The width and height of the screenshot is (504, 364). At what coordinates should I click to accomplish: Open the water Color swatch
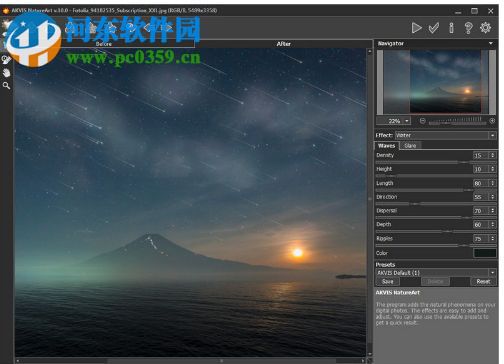[x=485, y=253]
